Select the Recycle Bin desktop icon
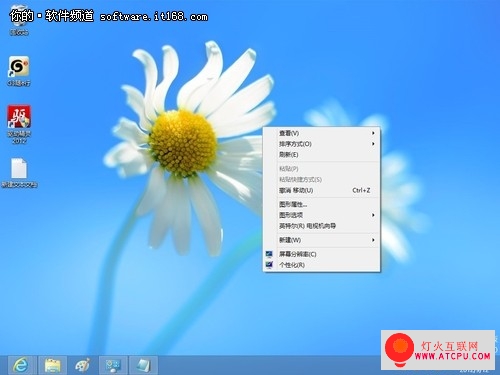This screenshot has height=375, width=500. (19, 20)
